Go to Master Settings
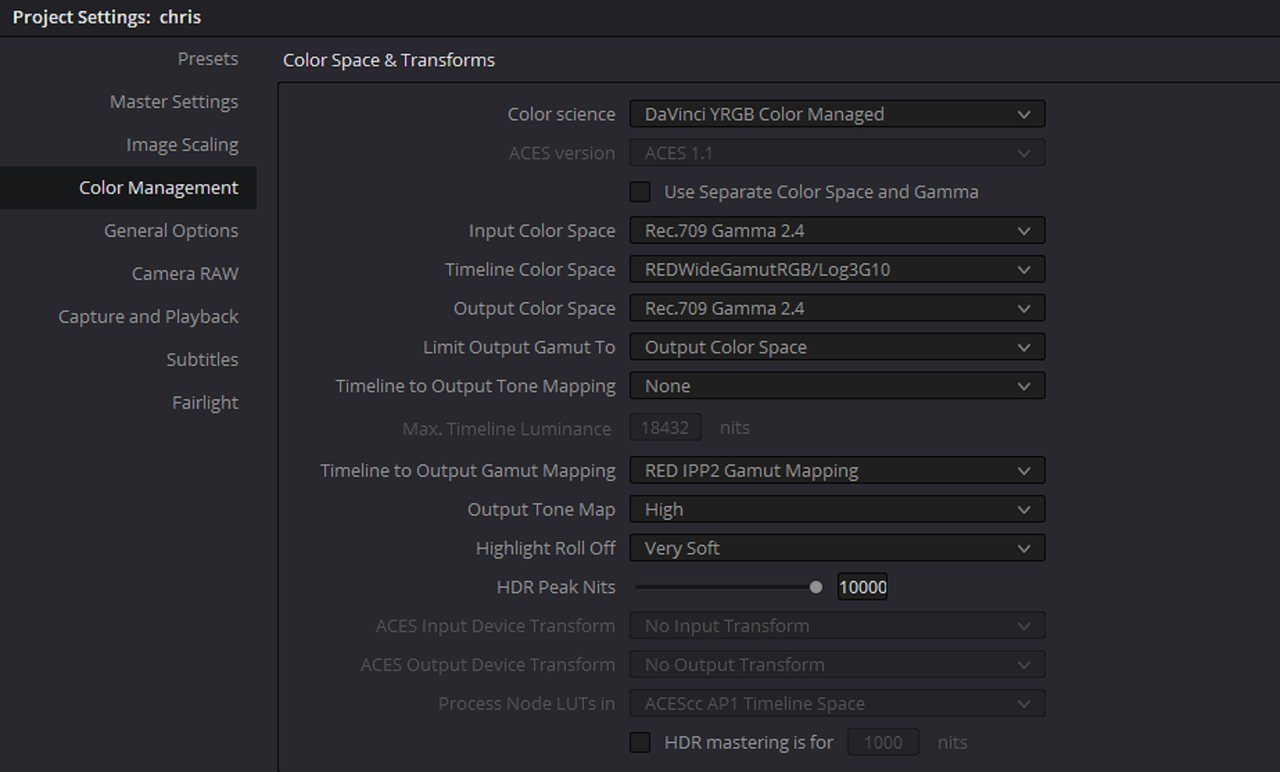The image size is (1280, 772). (174, 102)
